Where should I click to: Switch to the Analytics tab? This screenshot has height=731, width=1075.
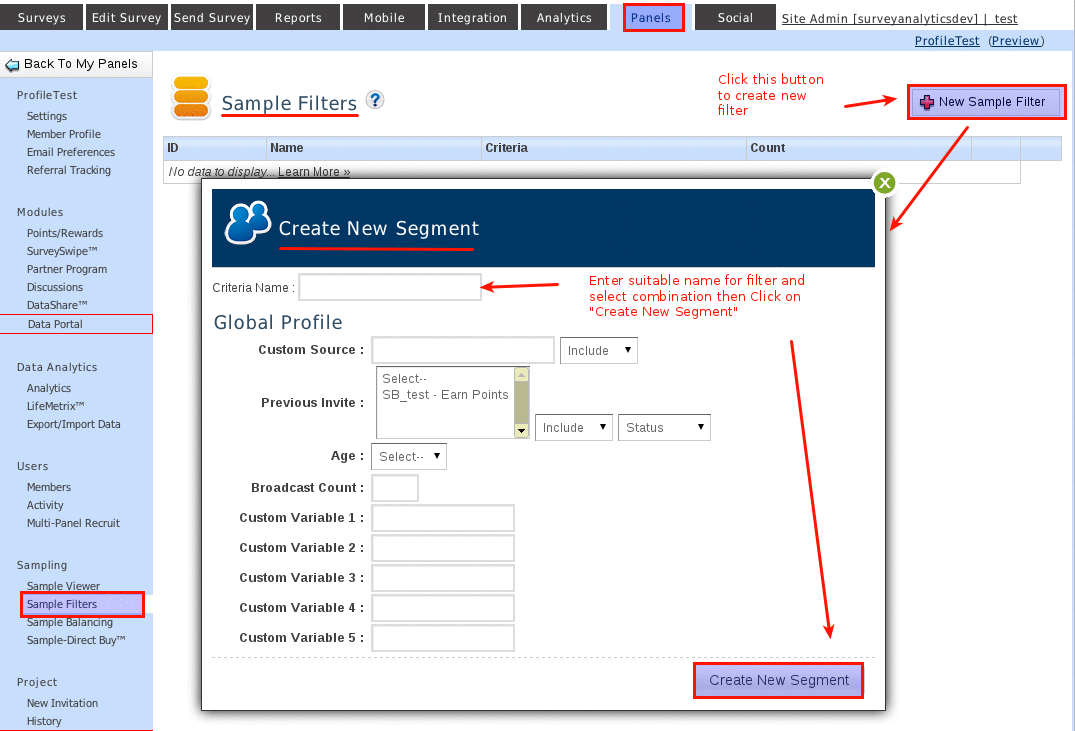(563, 17)
